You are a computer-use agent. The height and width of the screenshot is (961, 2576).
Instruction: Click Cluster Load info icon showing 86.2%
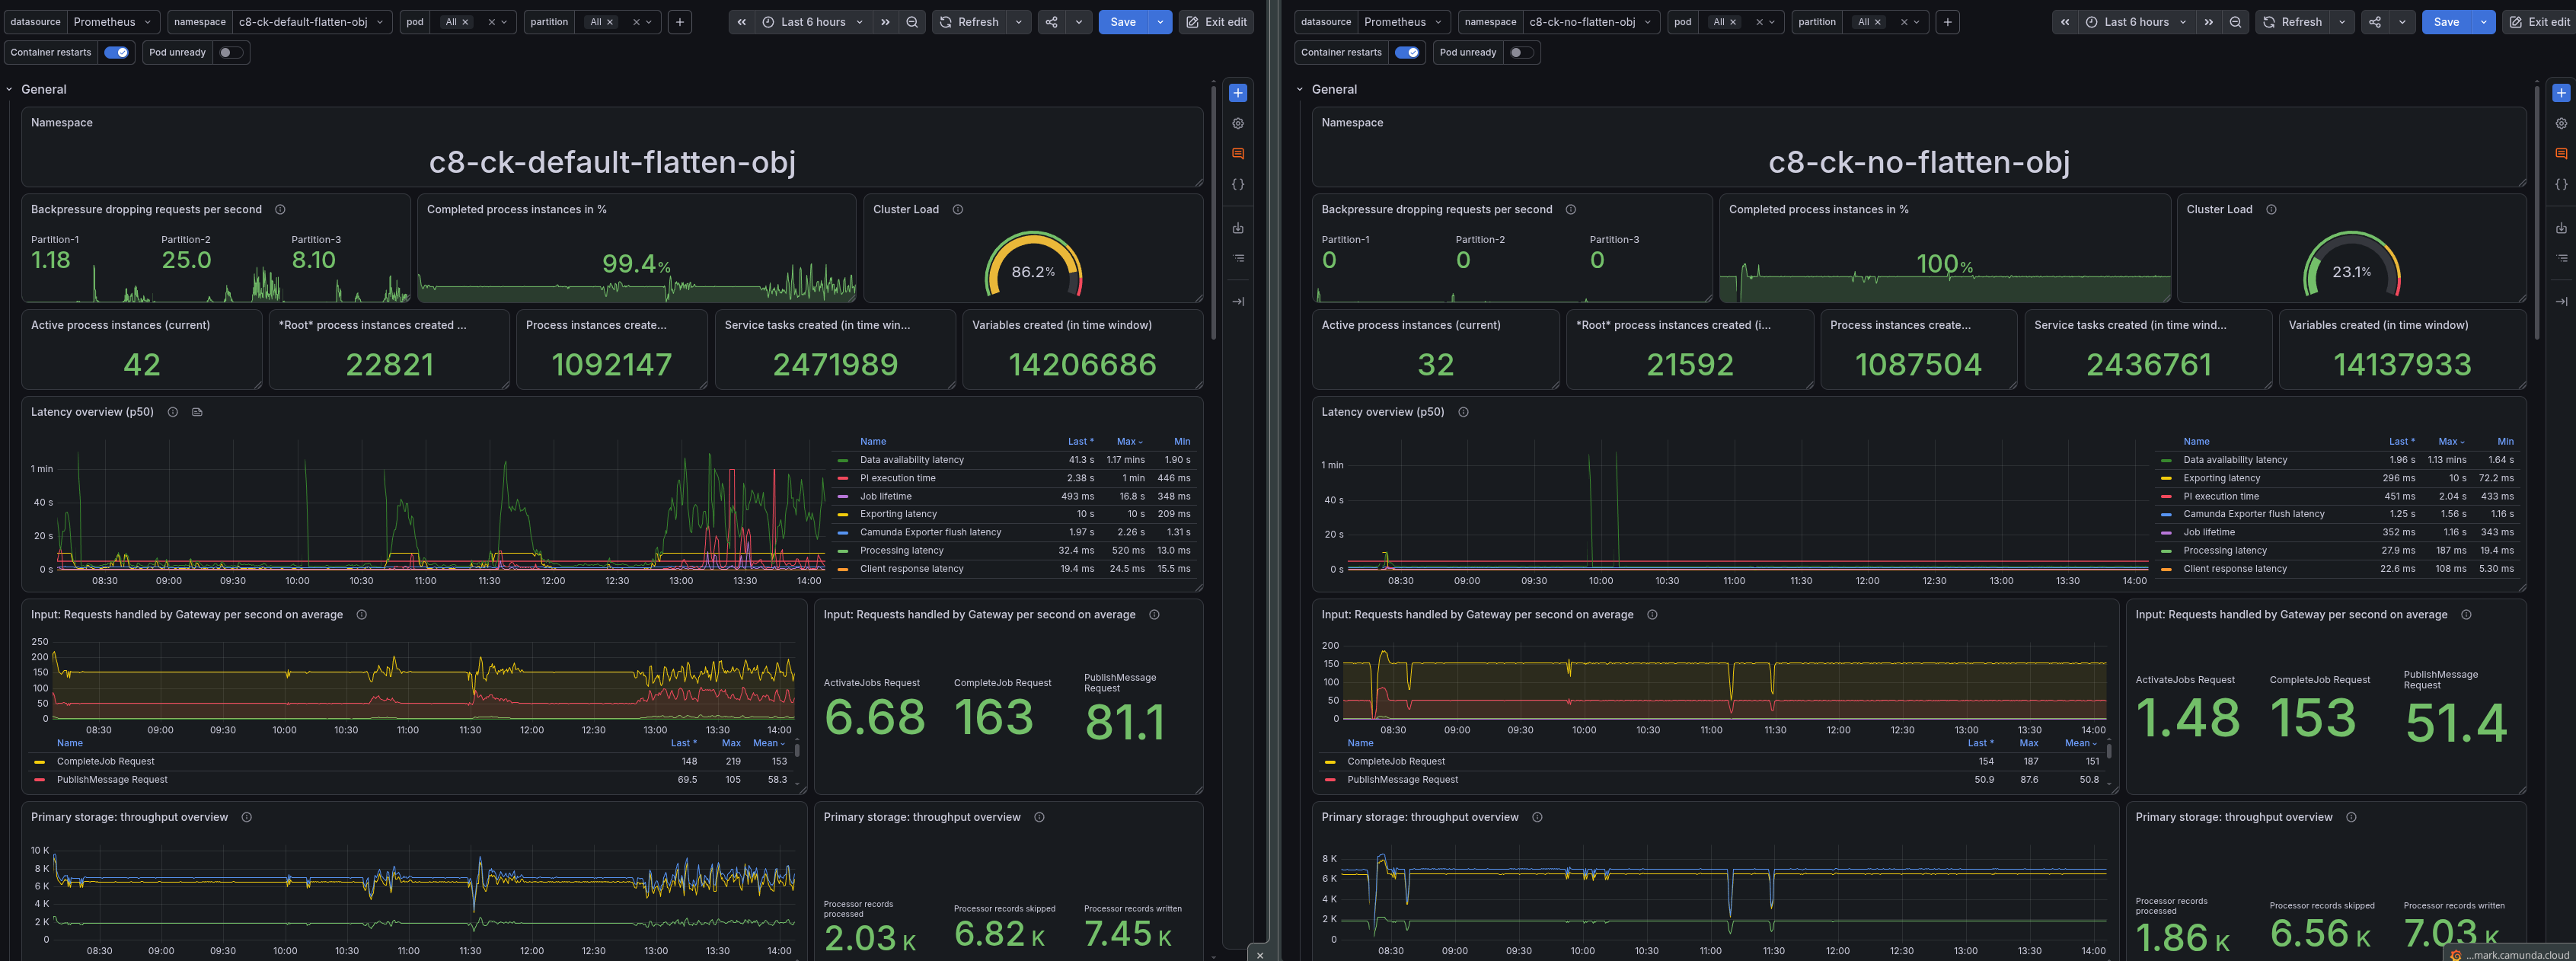tap(958, 210)
